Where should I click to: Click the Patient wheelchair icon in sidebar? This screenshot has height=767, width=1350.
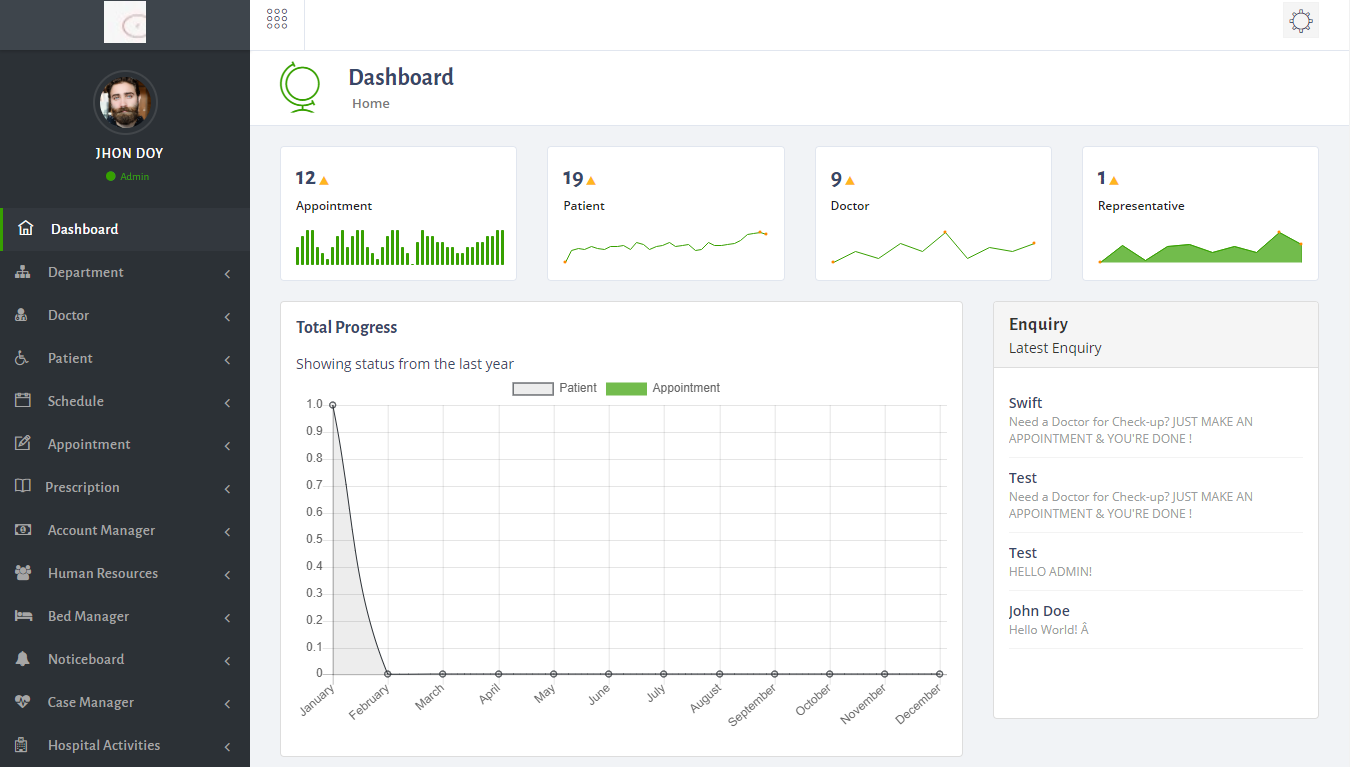(22, 358)
